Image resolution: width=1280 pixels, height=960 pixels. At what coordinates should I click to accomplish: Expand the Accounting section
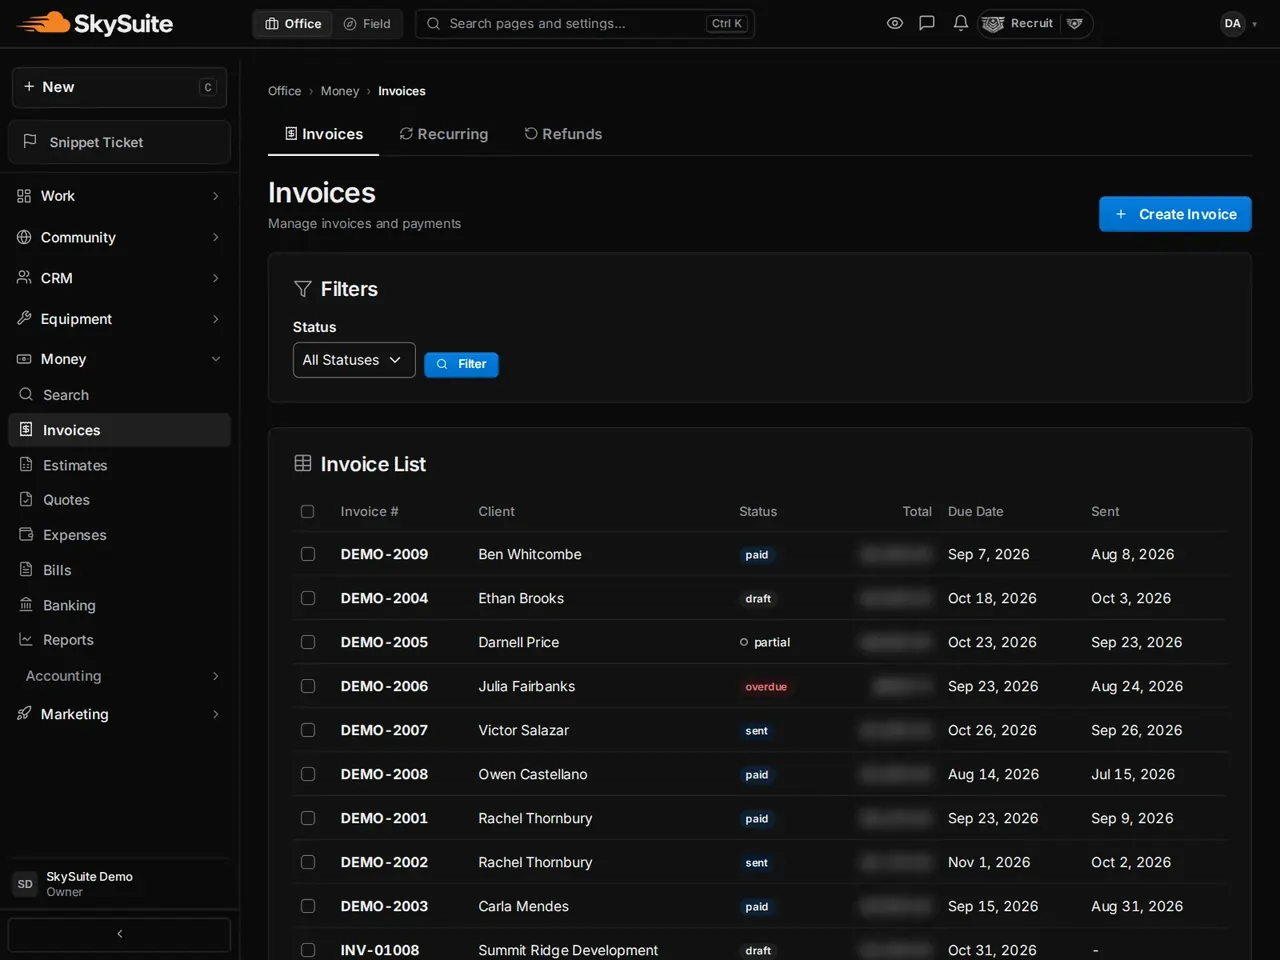pyautogui.click(x=119, y=676)
